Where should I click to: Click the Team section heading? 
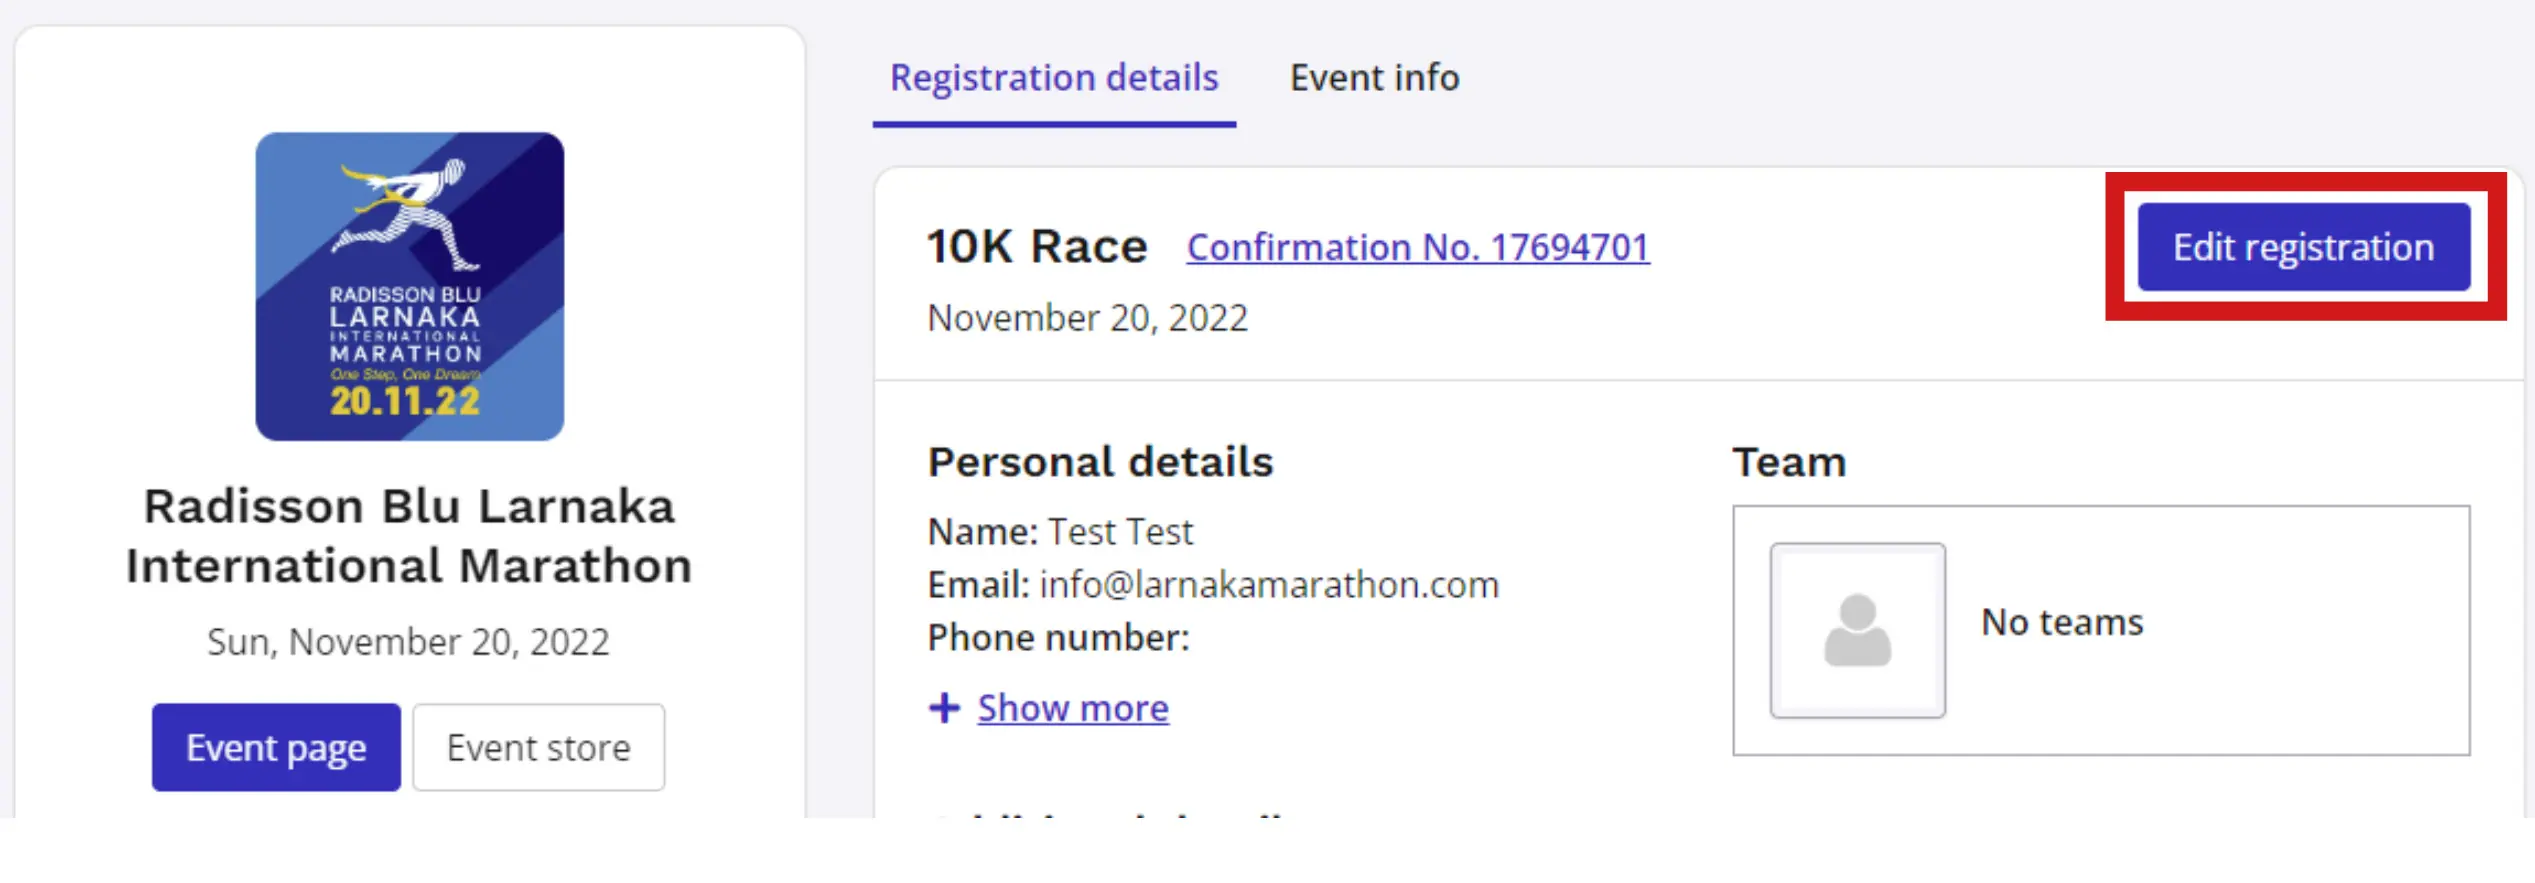tap(1789, 462)
